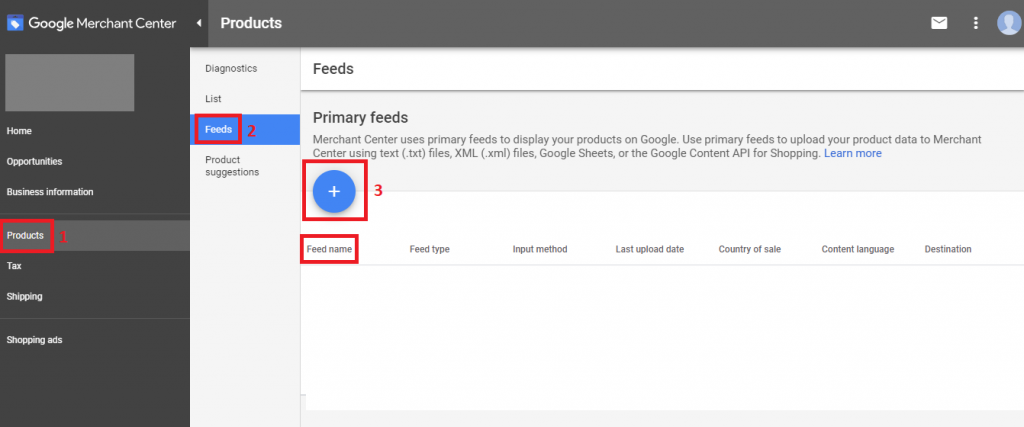The image size is (1024, 427).
Task: Sort by Feed name column header
Action: (329, 249)
